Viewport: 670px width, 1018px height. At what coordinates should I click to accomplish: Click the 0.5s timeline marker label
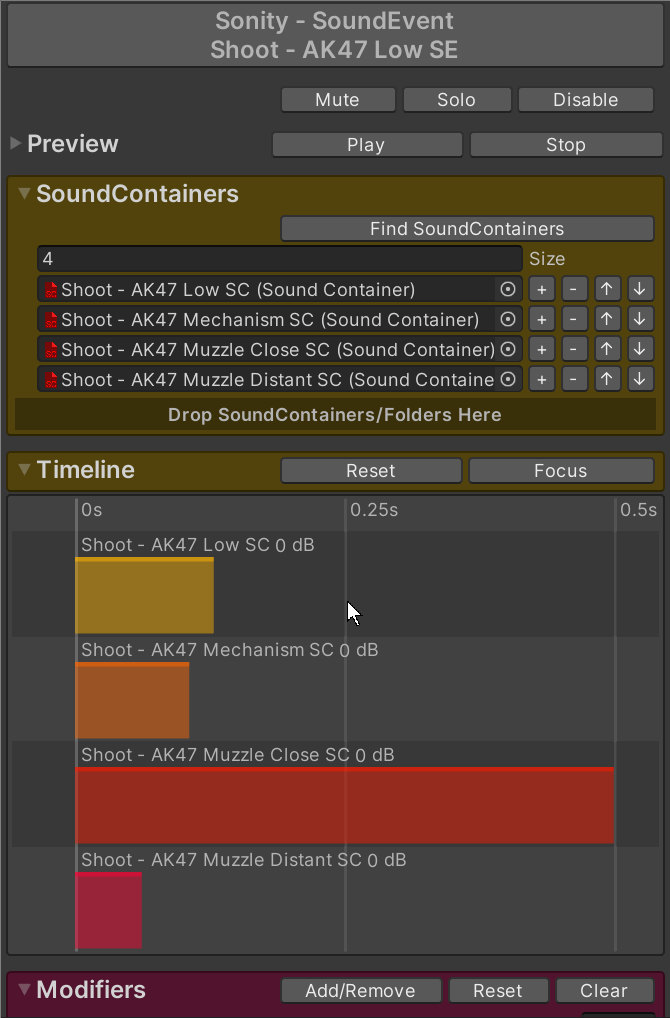[x=638, y=510]
